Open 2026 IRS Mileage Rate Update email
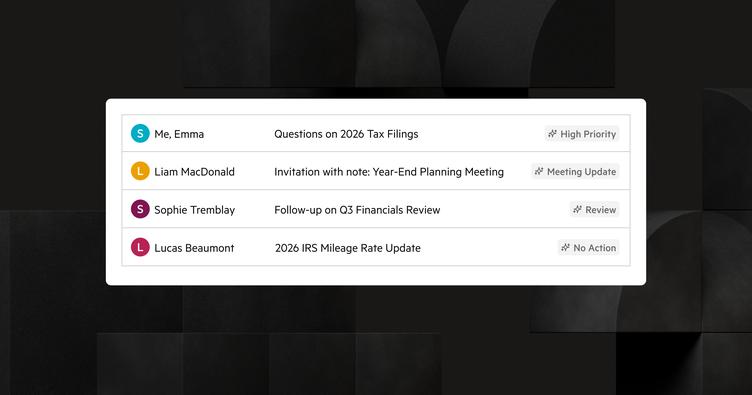Viewport: 752px width, 395px height. pos(348,248)
